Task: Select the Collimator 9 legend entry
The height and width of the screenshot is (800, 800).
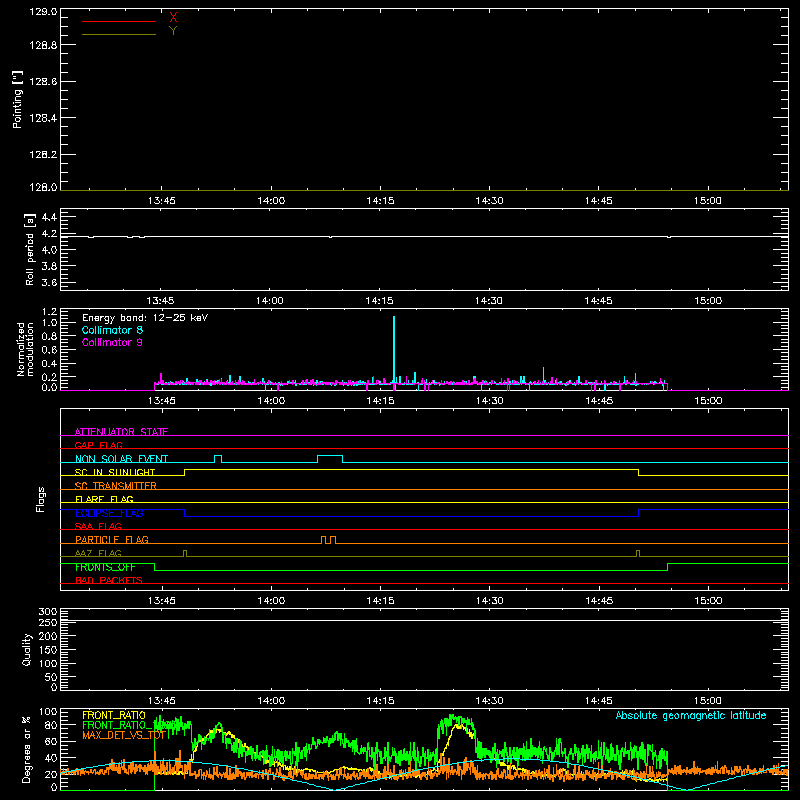Action: click(112, 342)
